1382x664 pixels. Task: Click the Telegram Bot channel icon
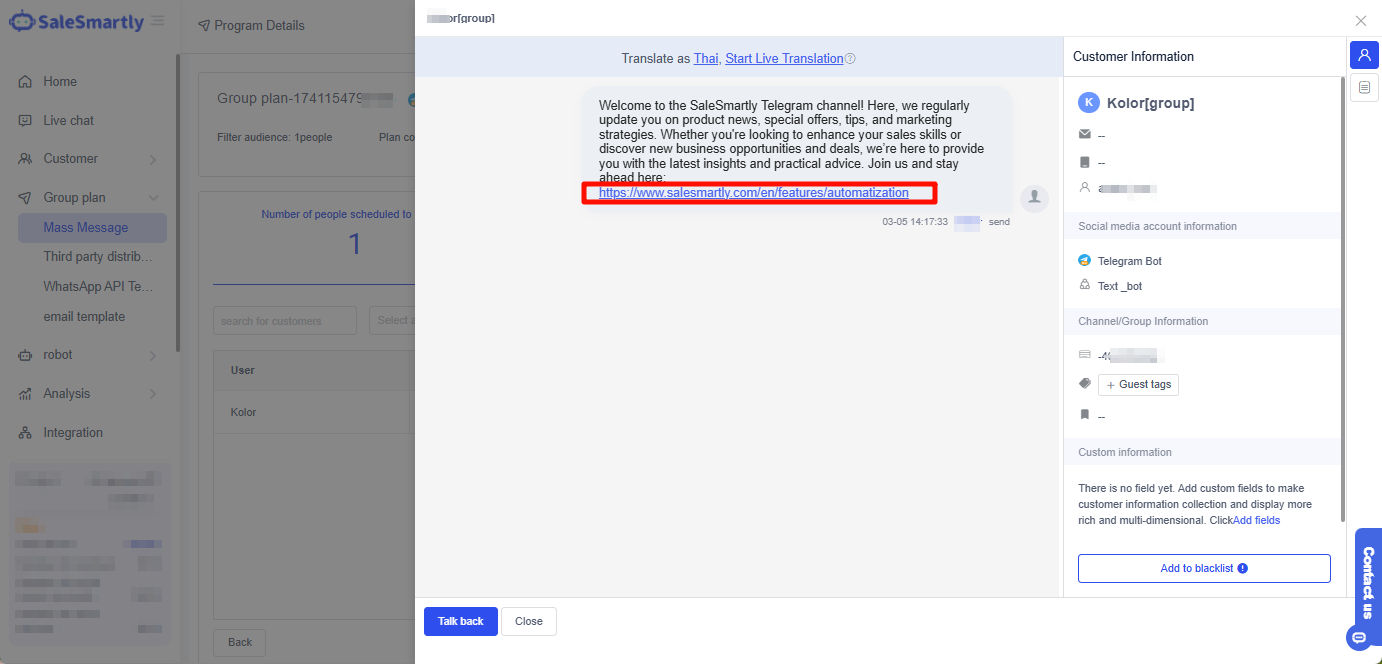[1084, 260]
